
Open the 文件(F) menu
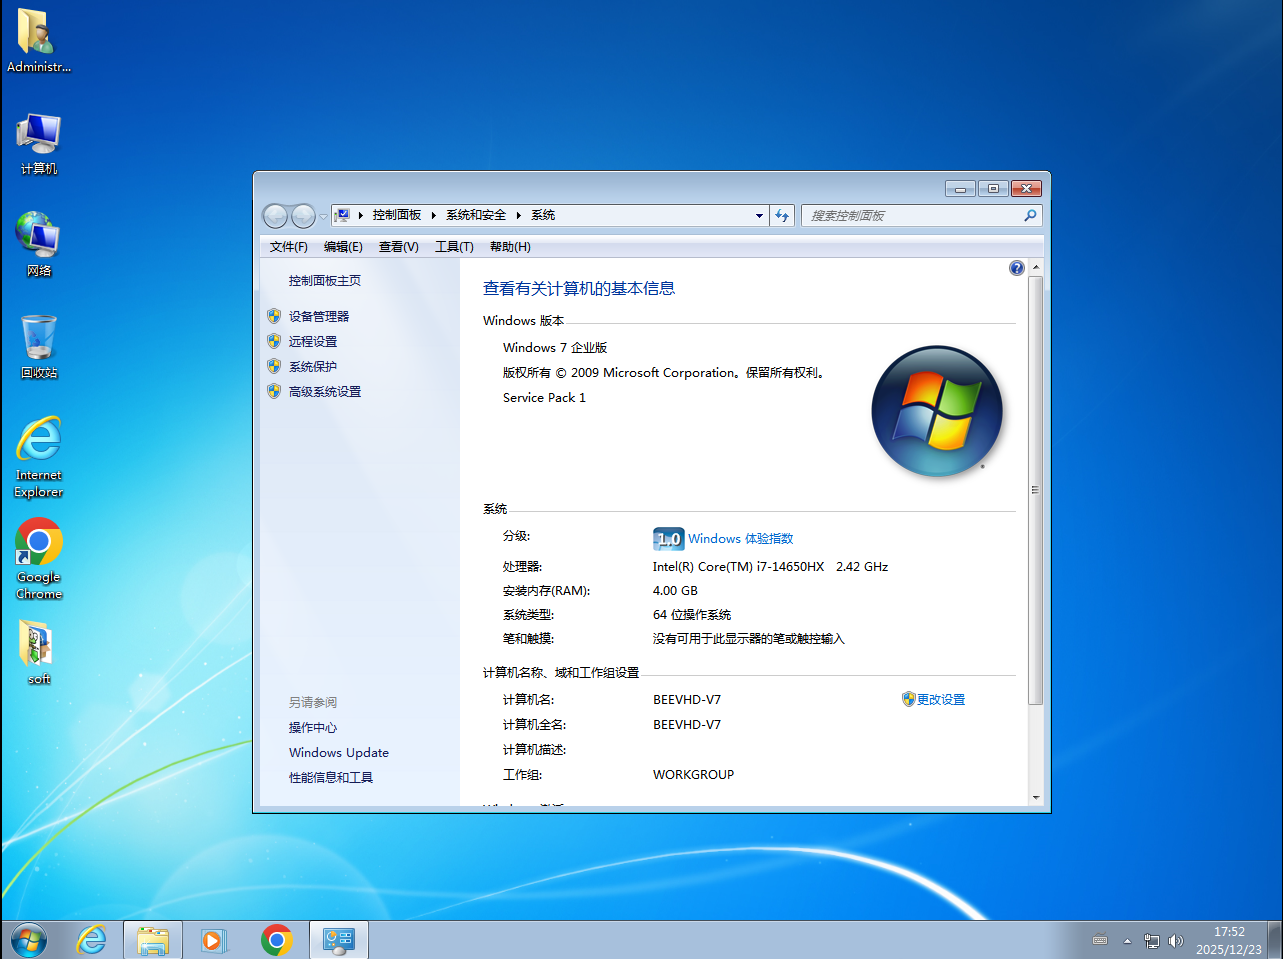(x=288, y=247)
